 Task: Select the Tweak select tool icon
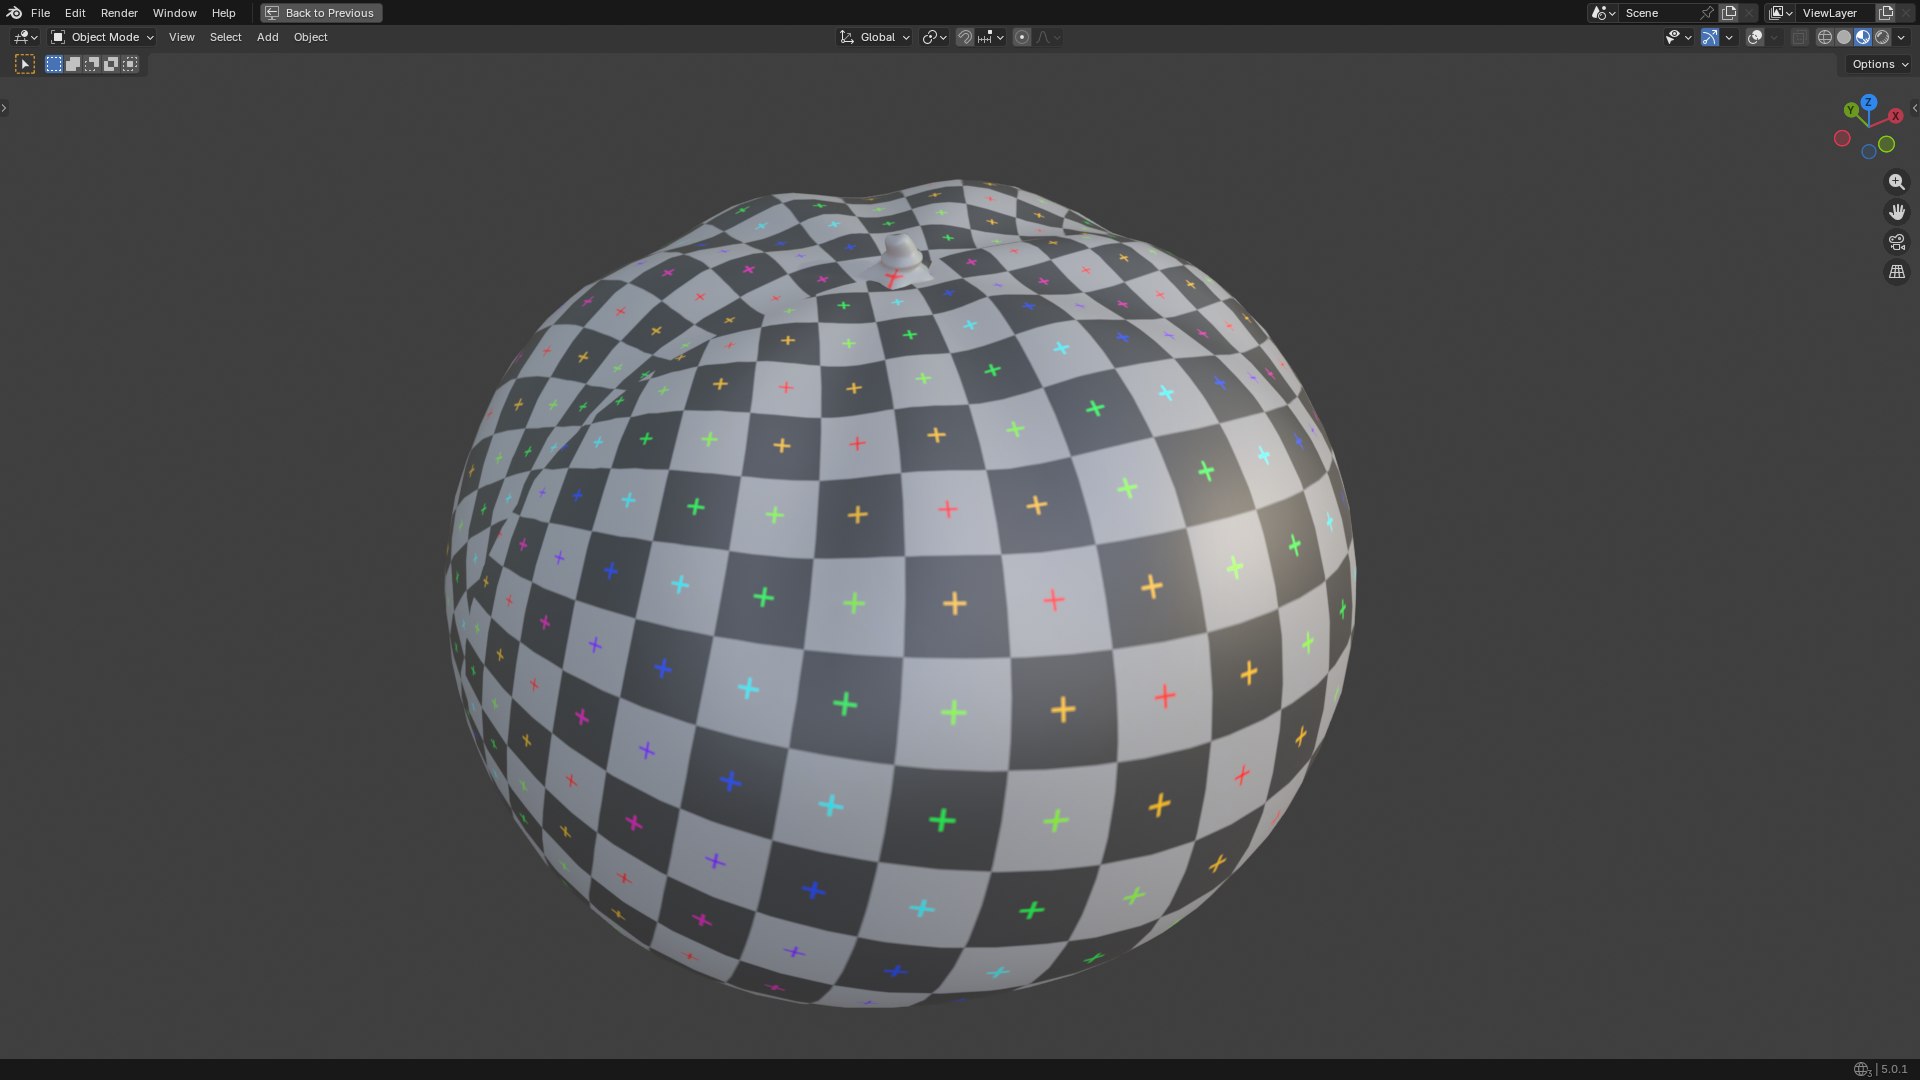click(x=25, y=64)
